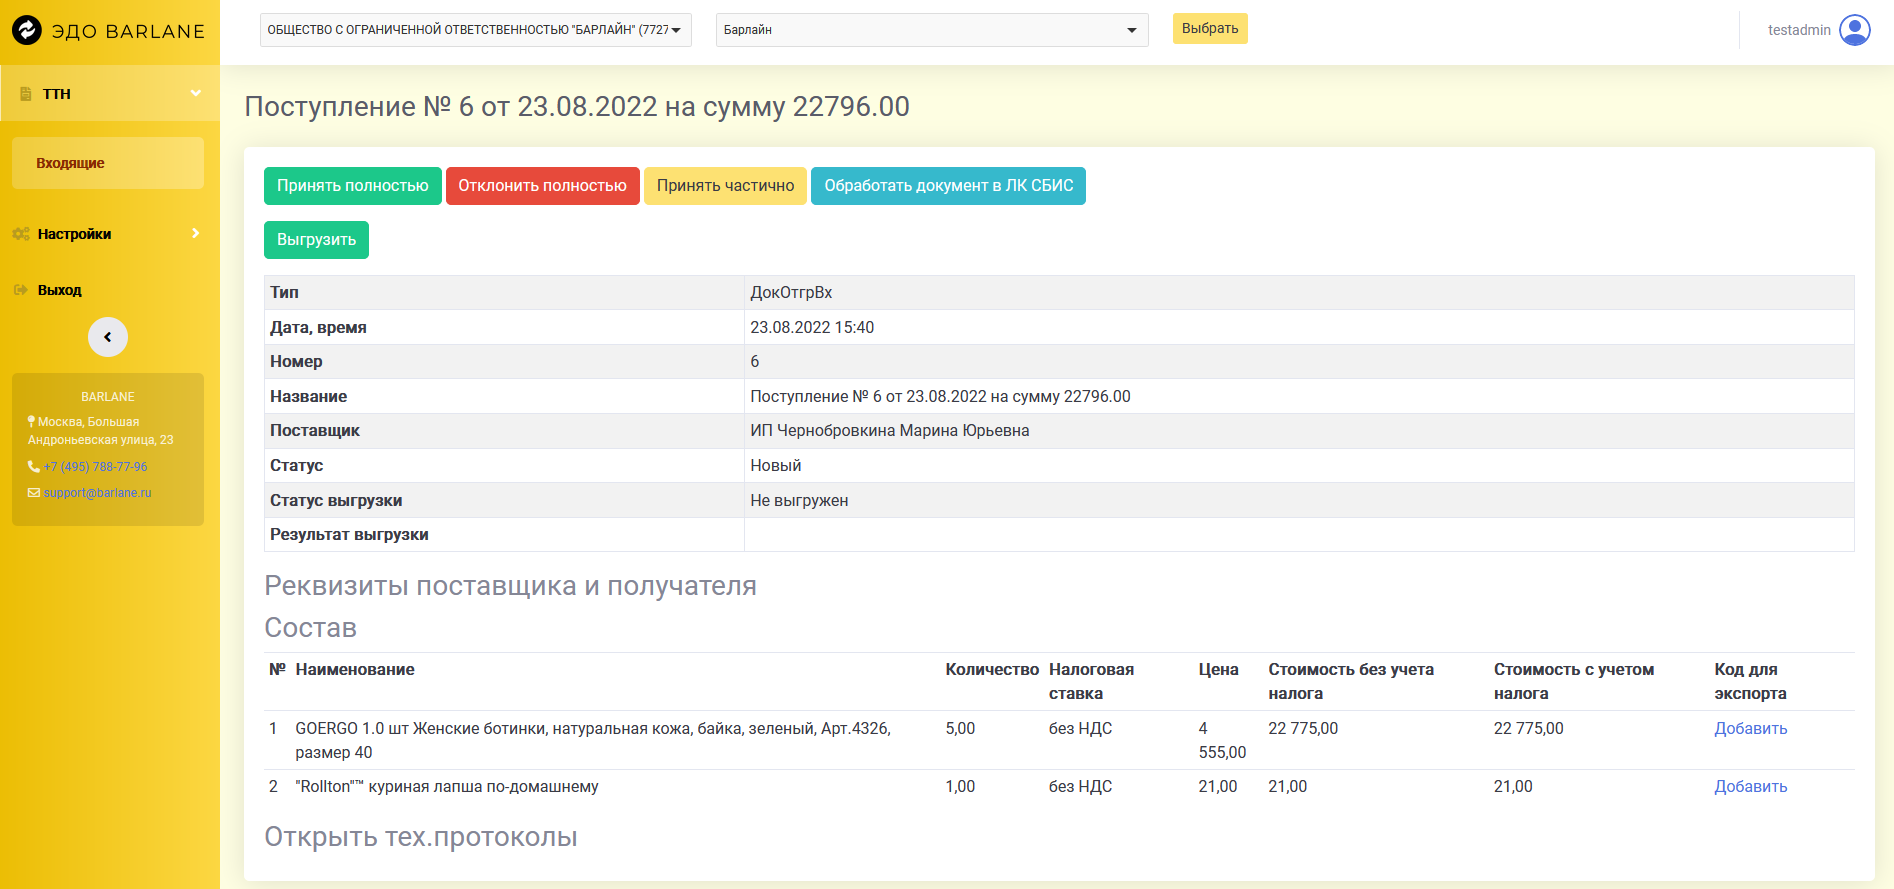Click the ЭДО Barlane logo icon
Screen dimensions: 1894x889
click(27, 30)
